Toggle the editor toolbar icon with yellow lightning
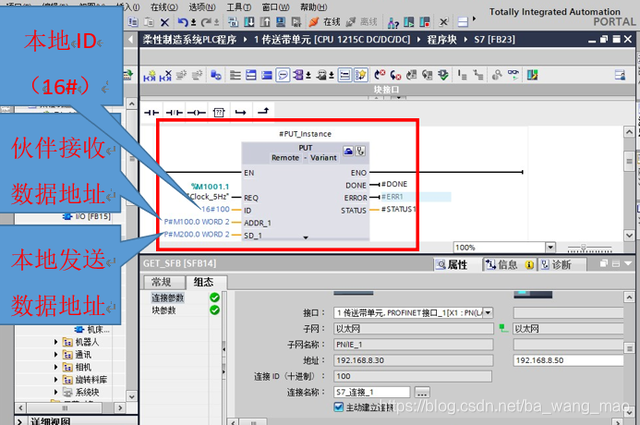The height and width of the screenshot is (425, 640). [x=361, y=75]
